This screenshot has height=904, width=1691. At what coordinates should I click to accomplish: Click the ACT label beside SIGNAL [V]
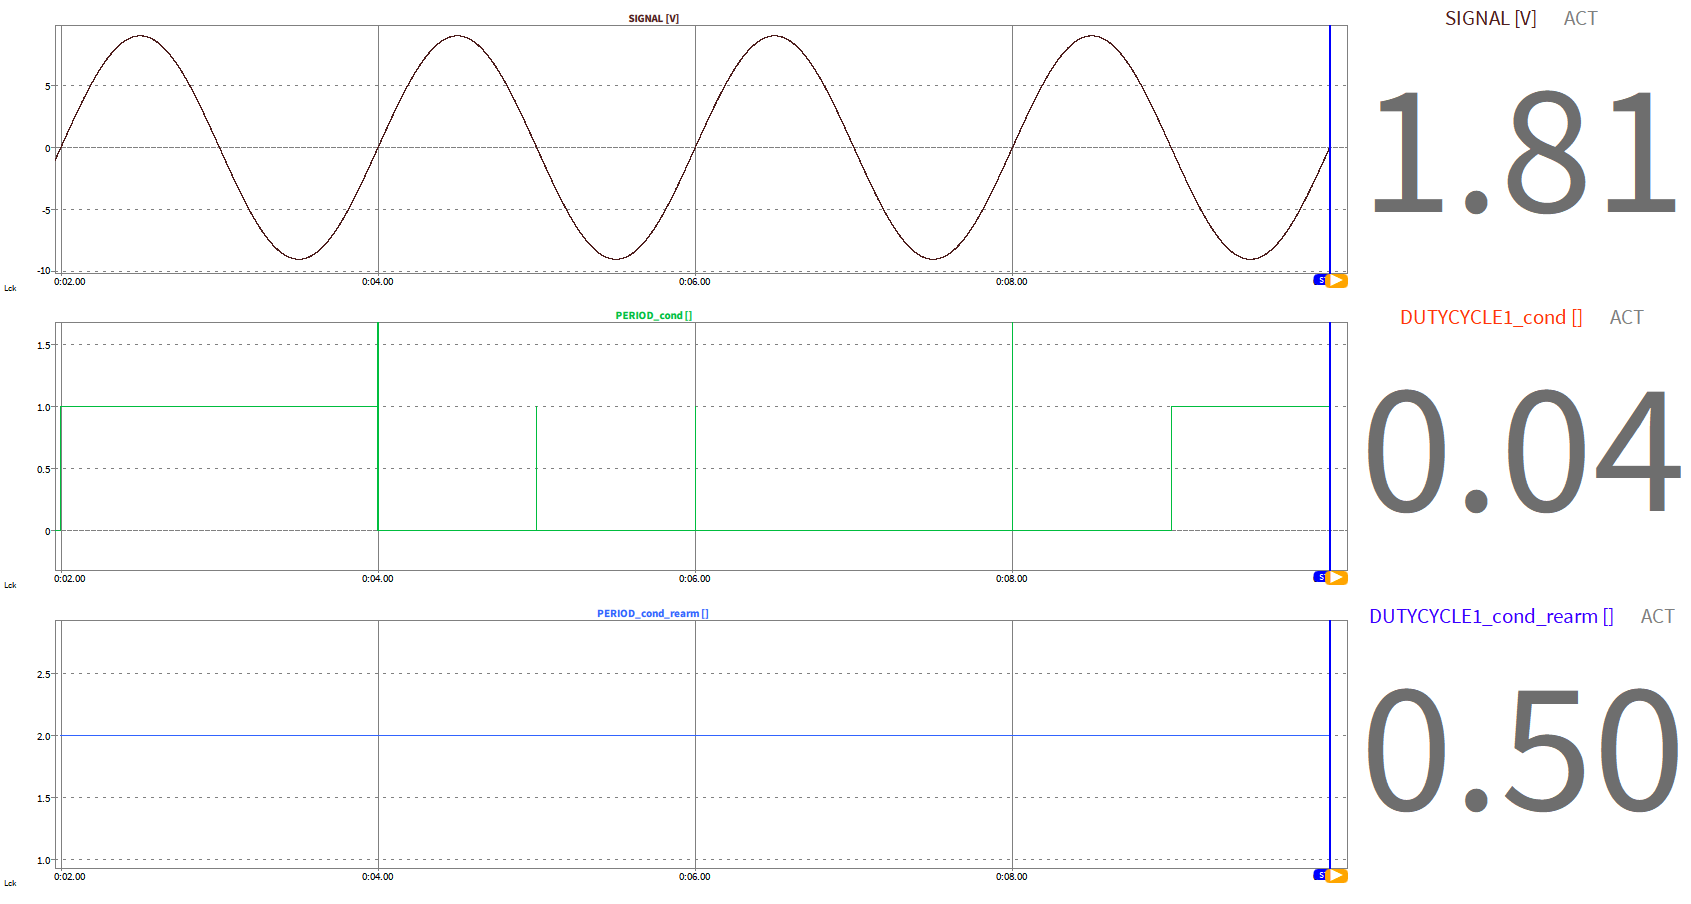pyautogui.click(x=1580, y=18)
